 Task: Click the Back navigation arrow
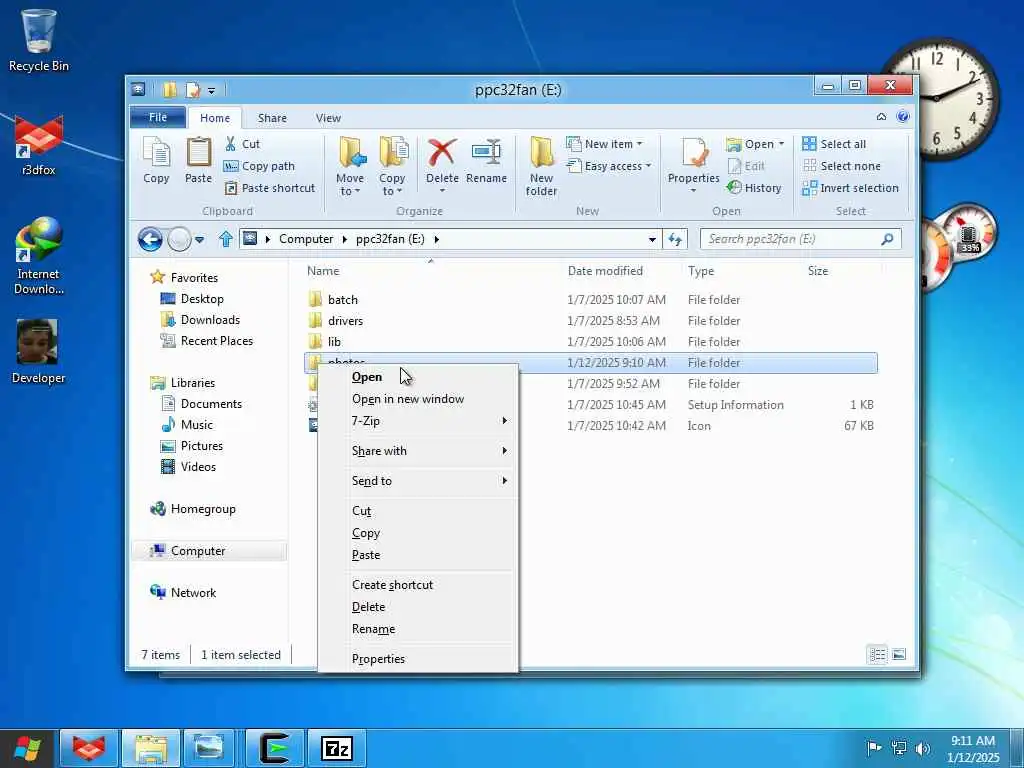[150, 239]
